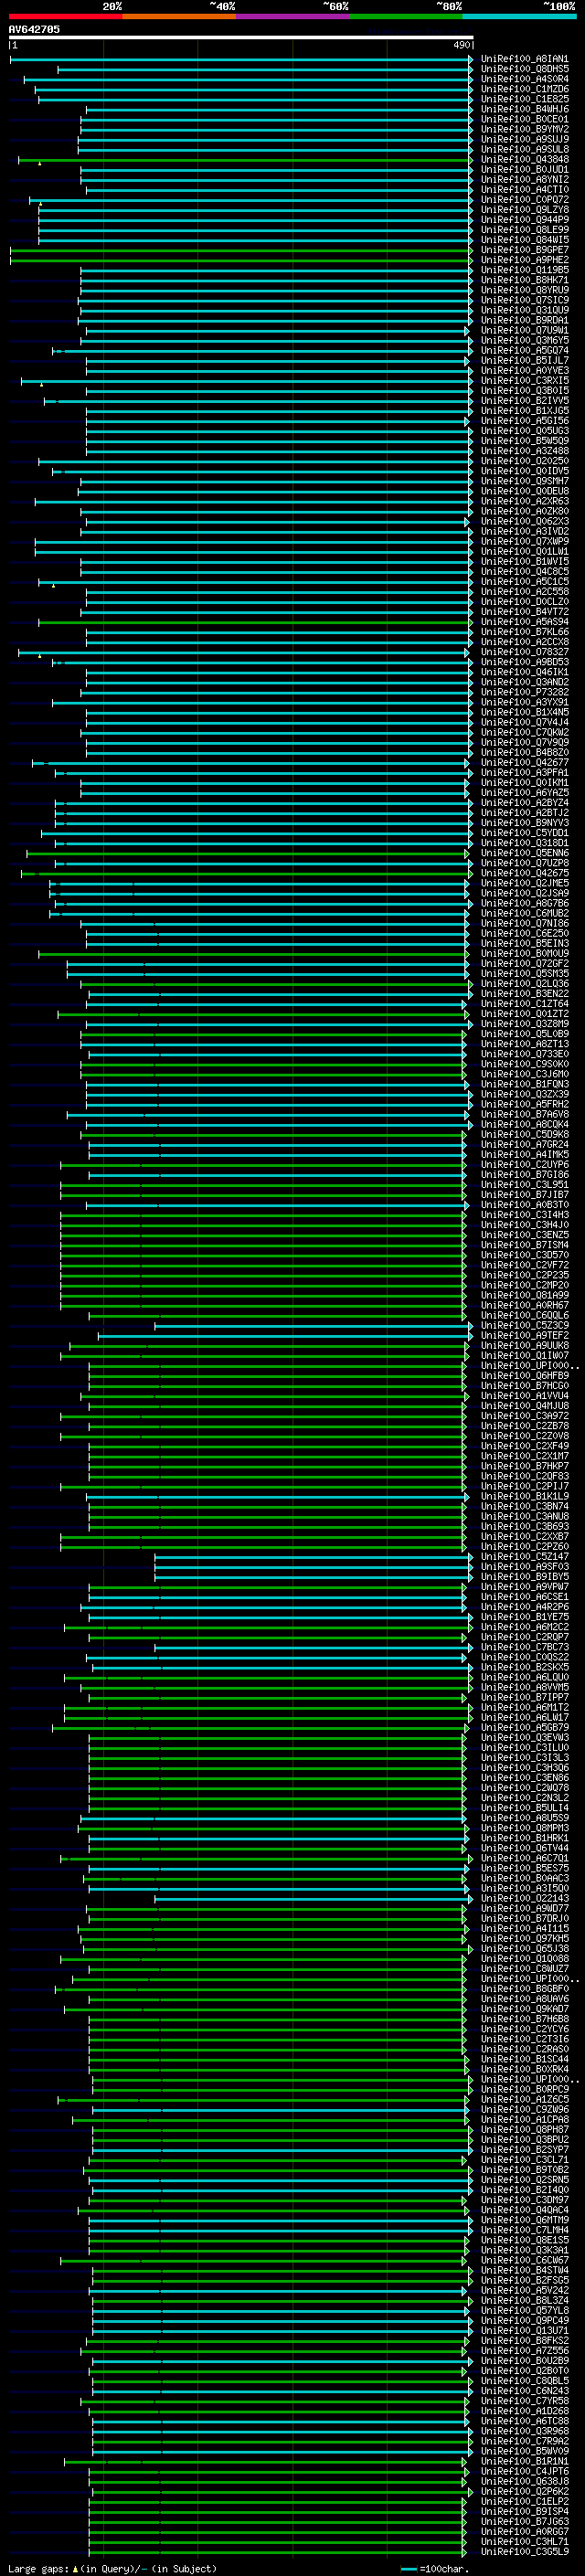This screenshot has height=2576, width=585.
Task: Select hit label UniRef100_A9TEF2
Action: 524,1336
